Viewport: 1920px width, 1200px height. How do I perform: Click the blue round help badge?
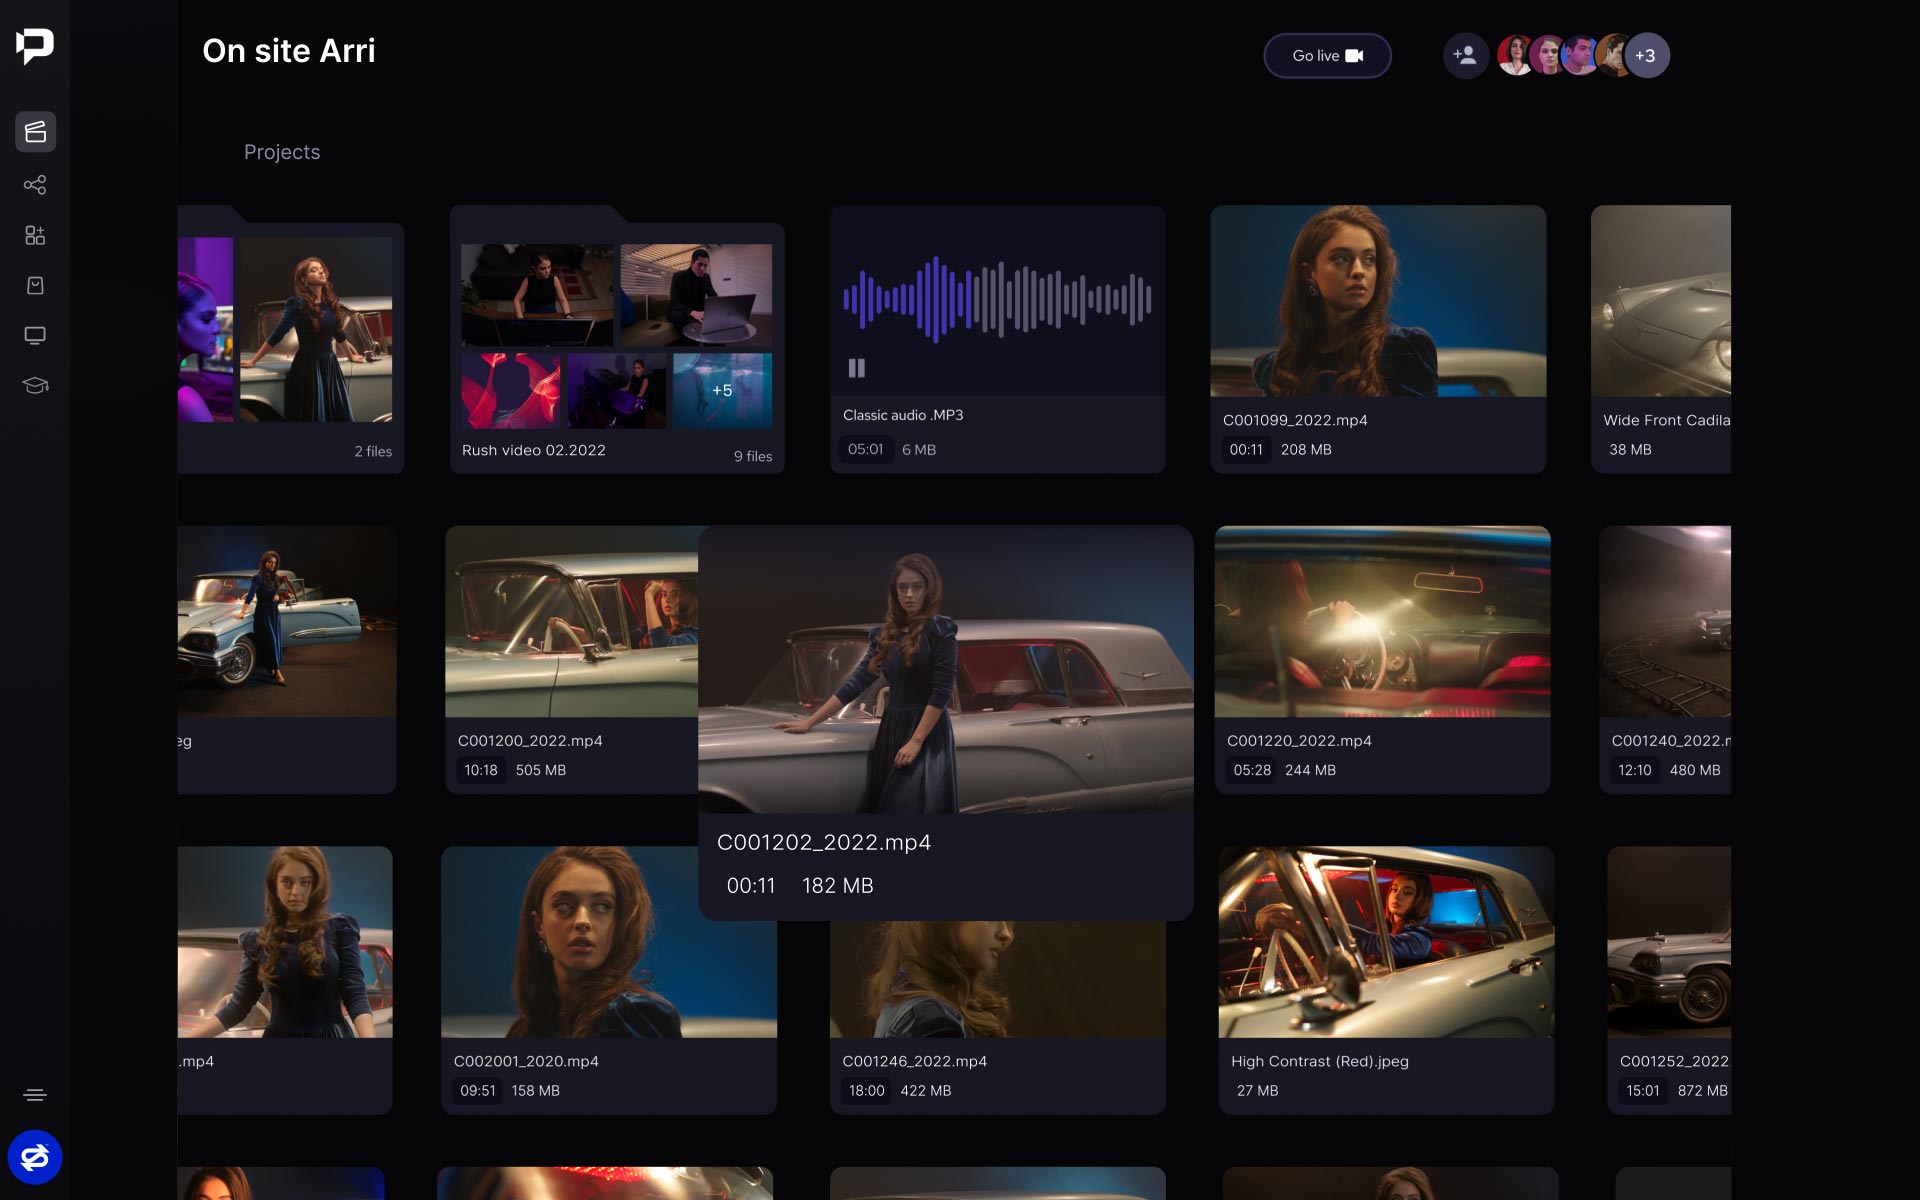35,1157
